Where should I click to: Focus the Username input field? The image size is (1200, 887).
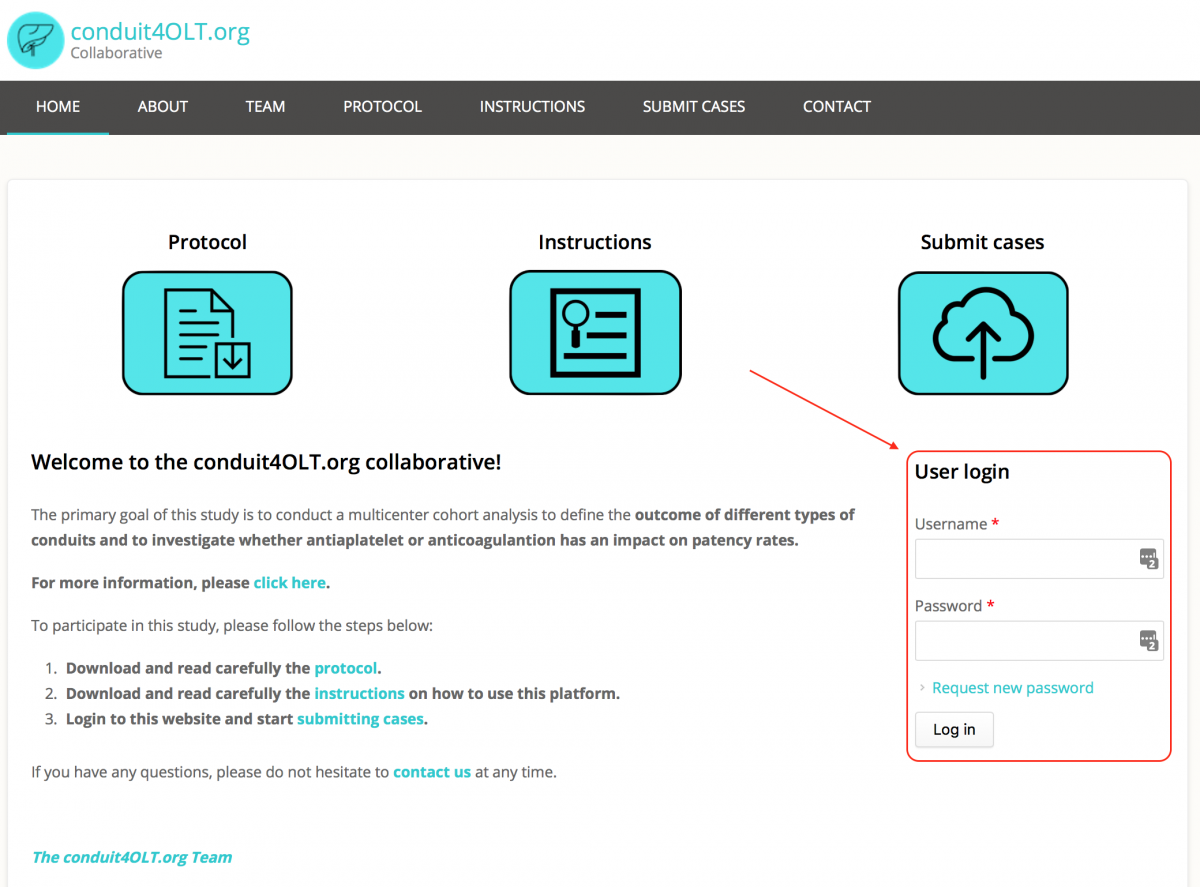[1025, 559]
